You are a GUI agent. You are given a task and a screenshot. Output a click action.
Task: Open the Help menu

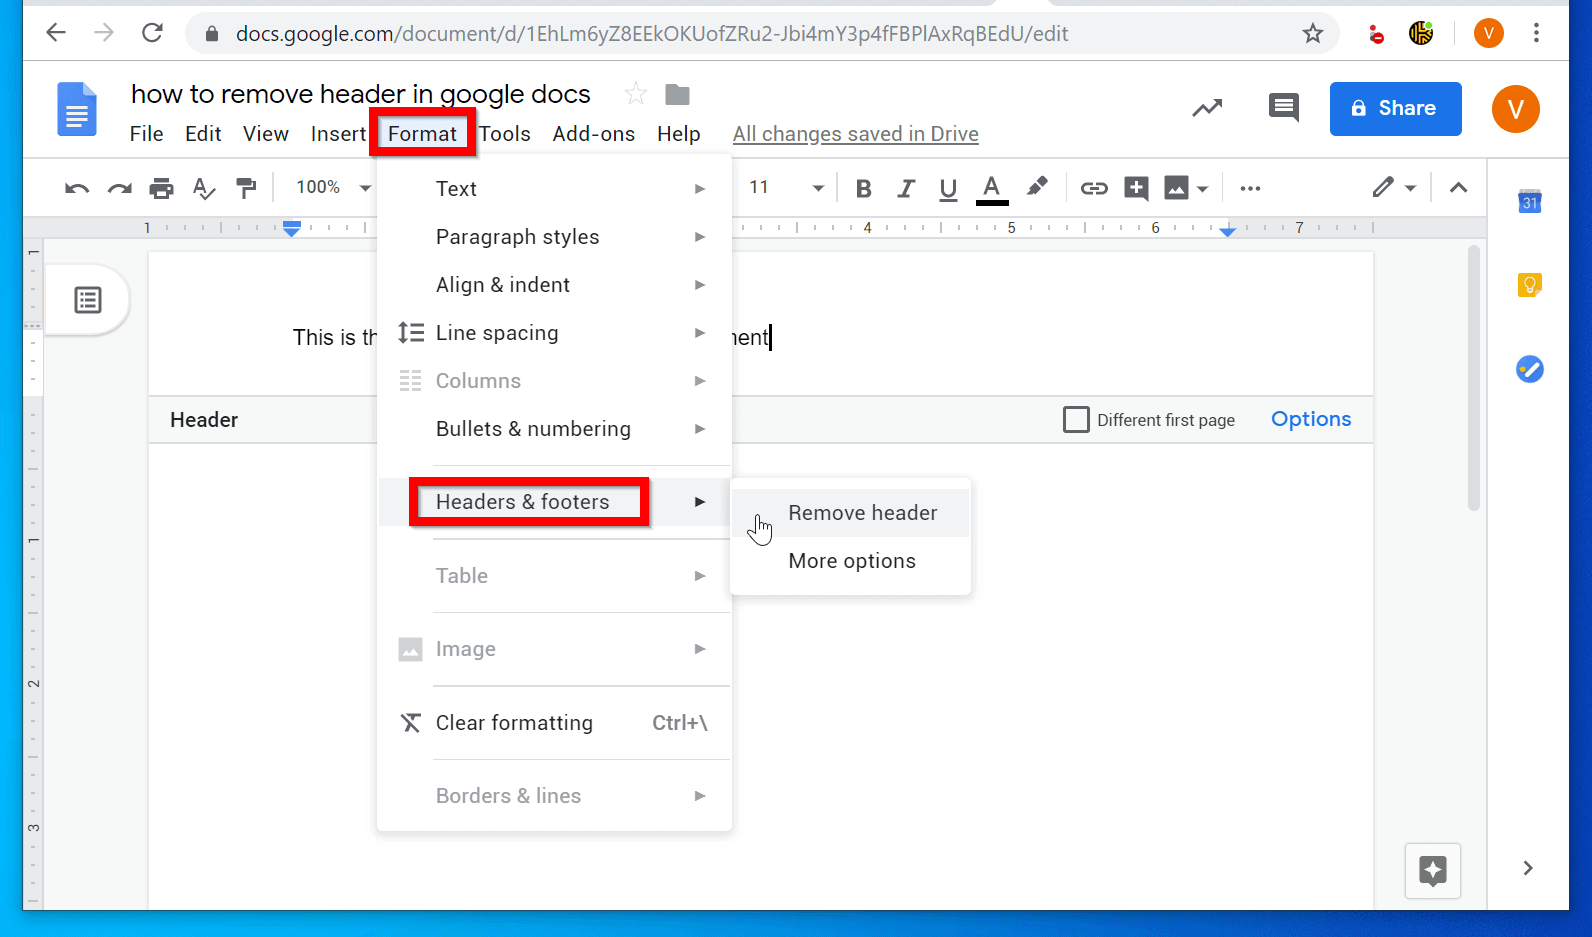point(679,134)
